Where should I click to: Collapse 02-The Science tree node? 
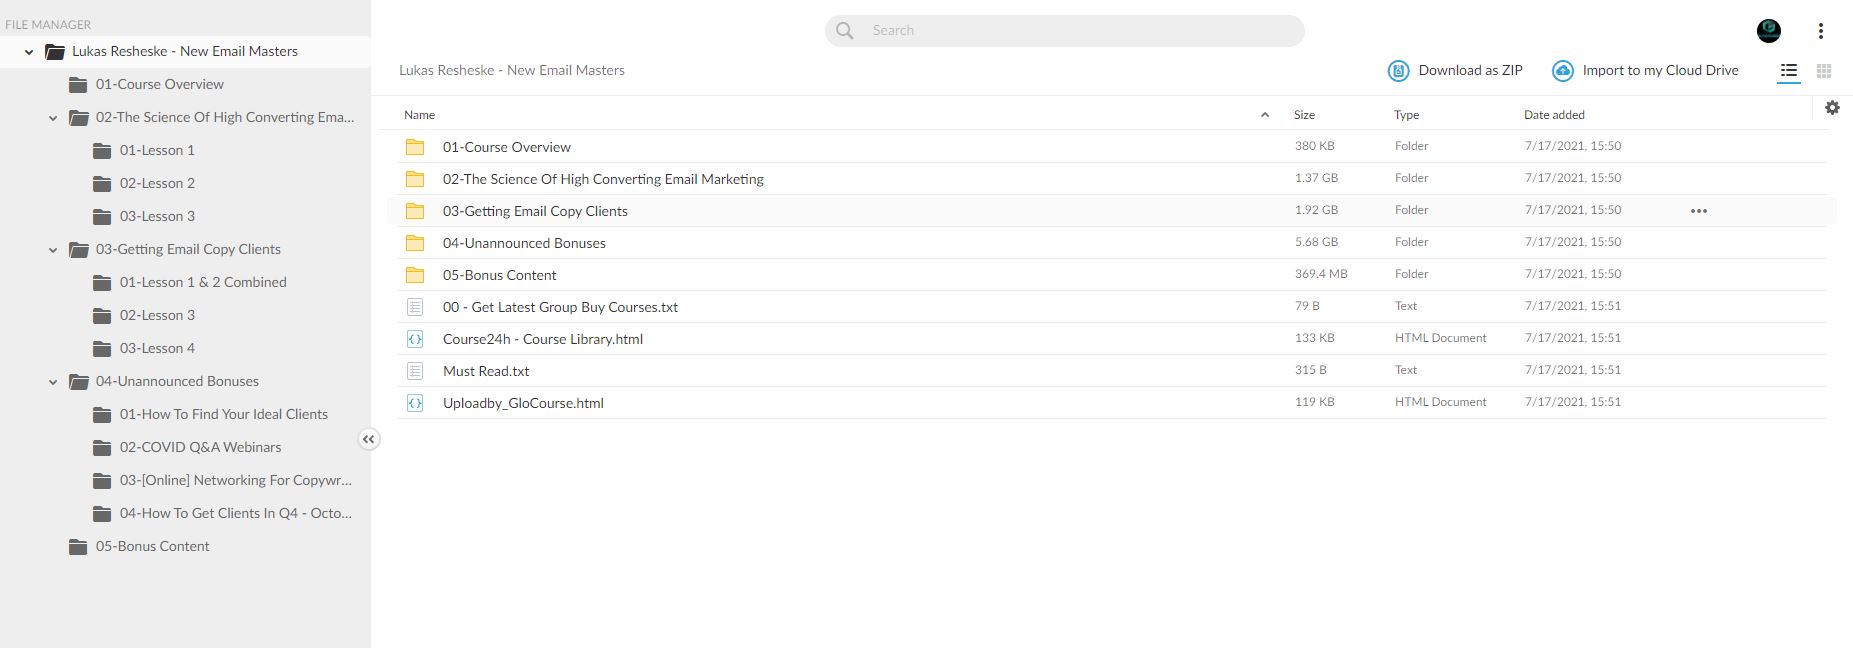coord(53,118)
